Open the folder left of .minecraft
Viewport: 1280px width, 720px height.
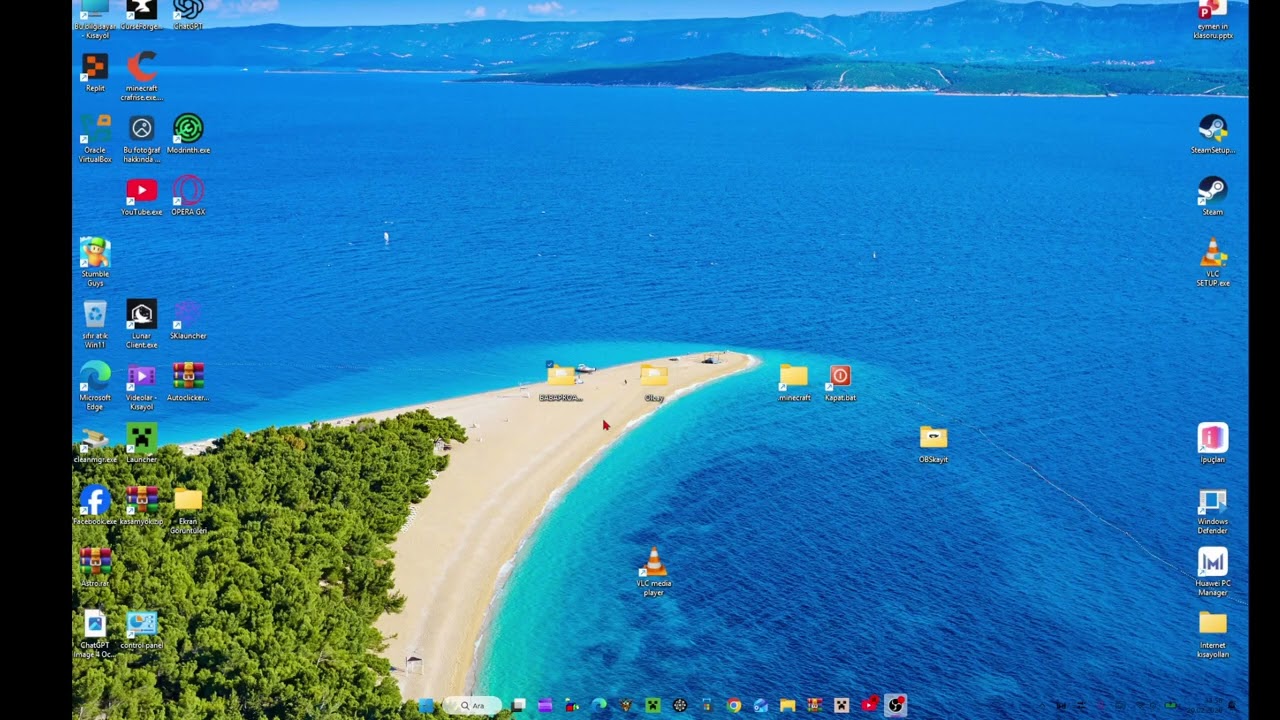click(x=654, y=382)
